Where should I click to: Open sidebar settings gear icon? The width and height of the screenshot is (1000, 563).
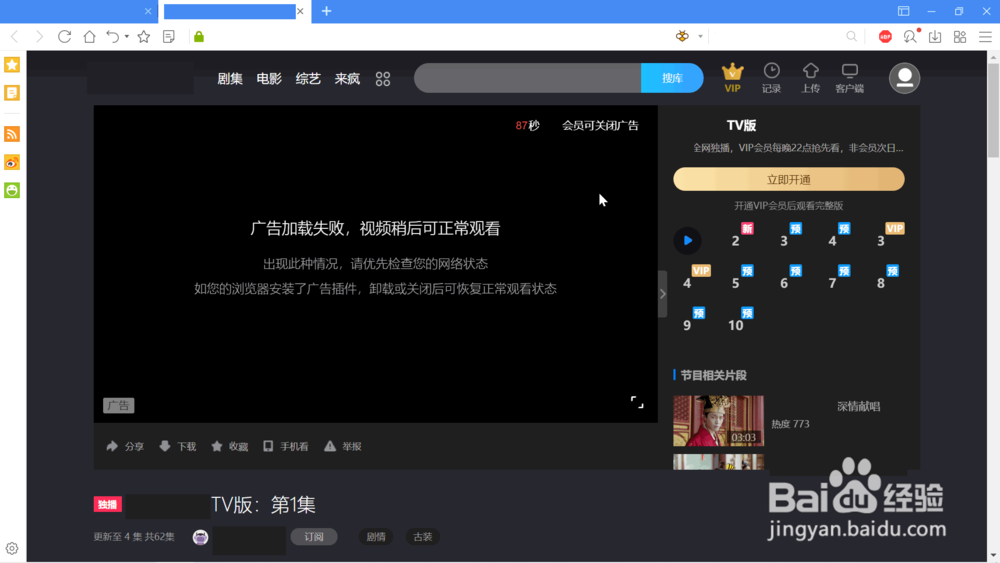(x=12, y=548)
